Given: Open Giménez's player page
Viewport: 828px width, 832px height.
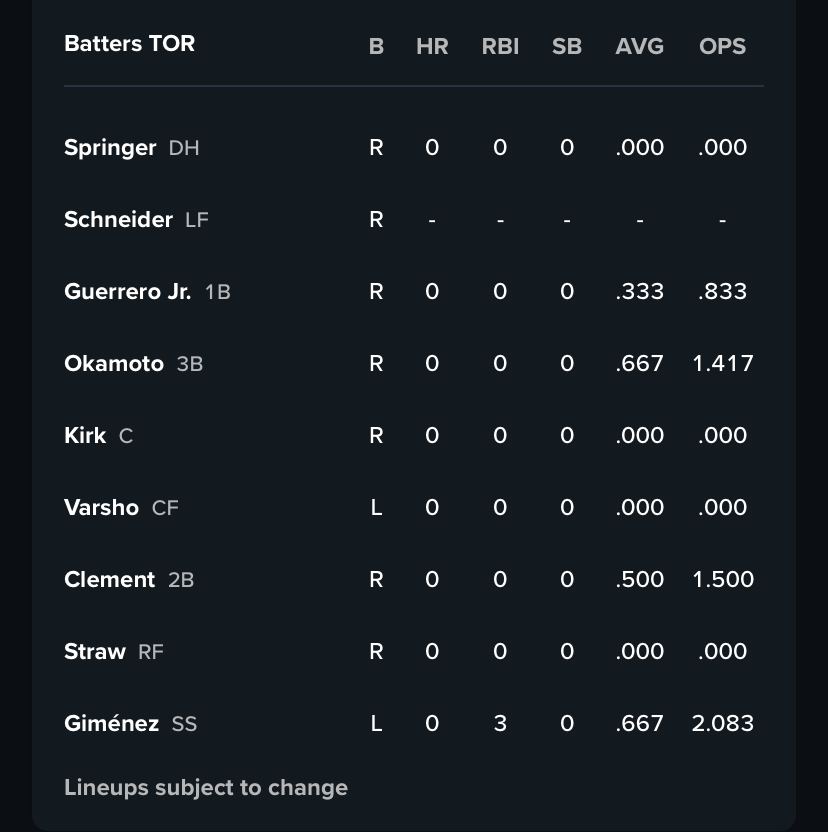Looking at the screenshot, I should pyautogui.click(x=111, y=724).
